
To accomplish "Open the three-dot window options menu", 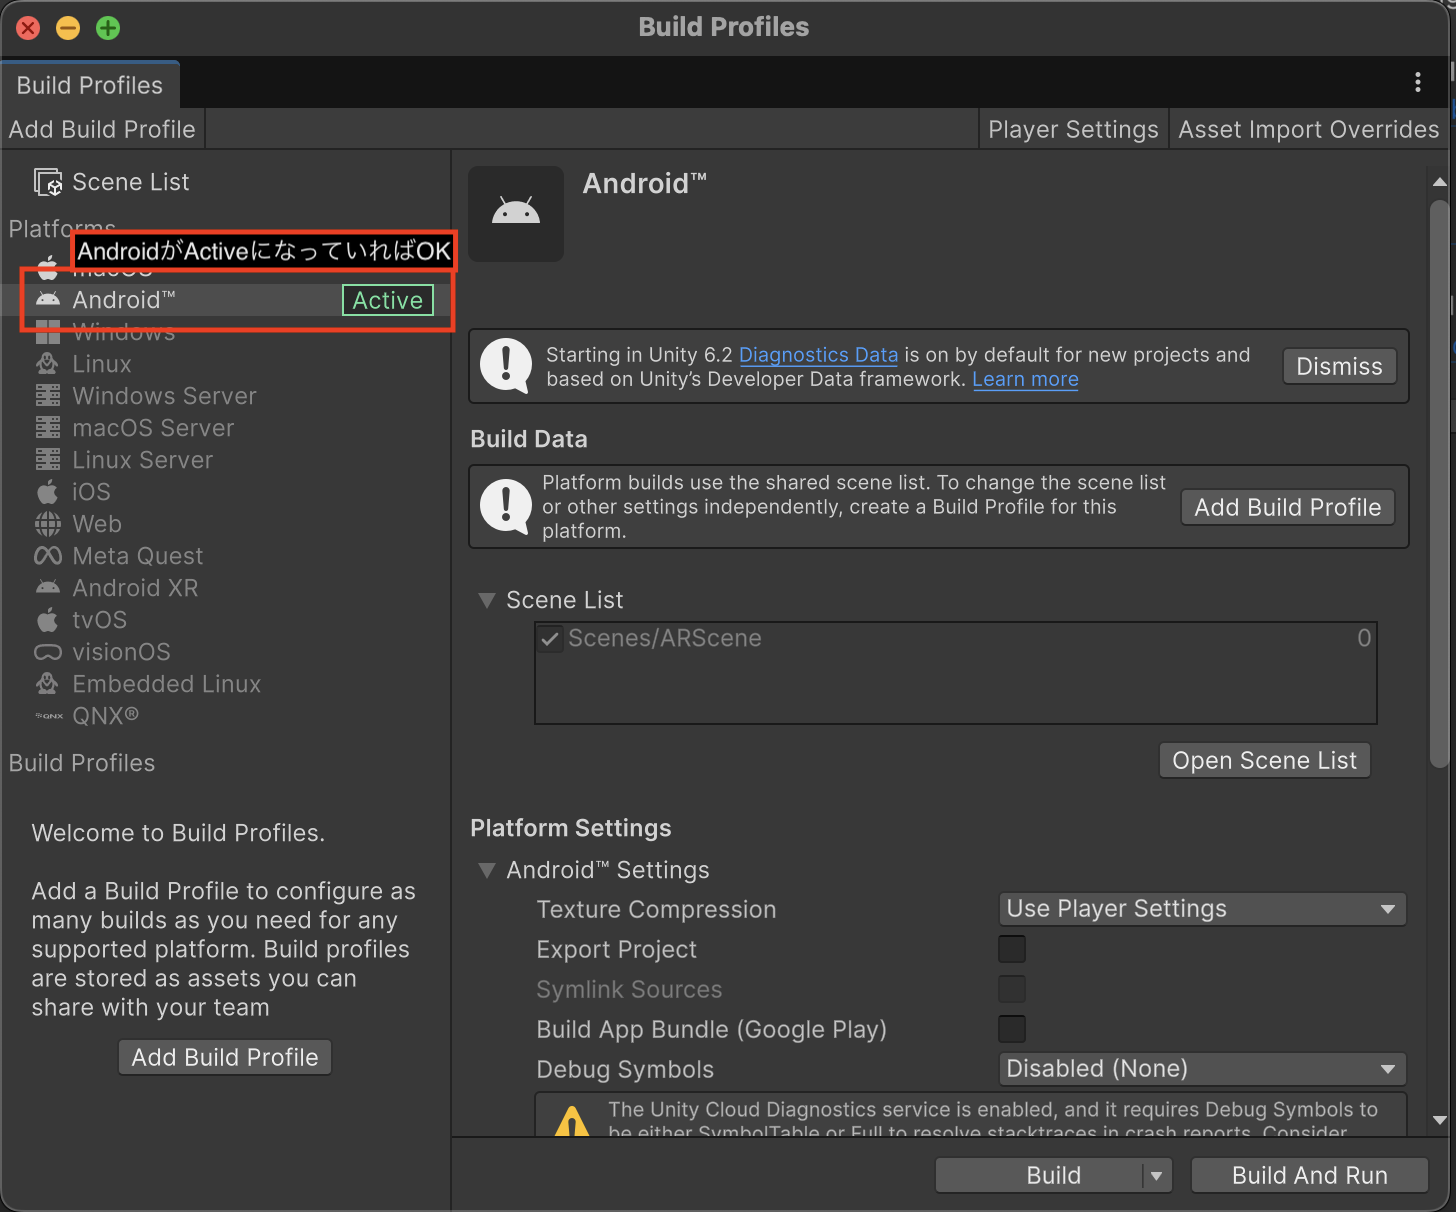I will coord(1417,83).
